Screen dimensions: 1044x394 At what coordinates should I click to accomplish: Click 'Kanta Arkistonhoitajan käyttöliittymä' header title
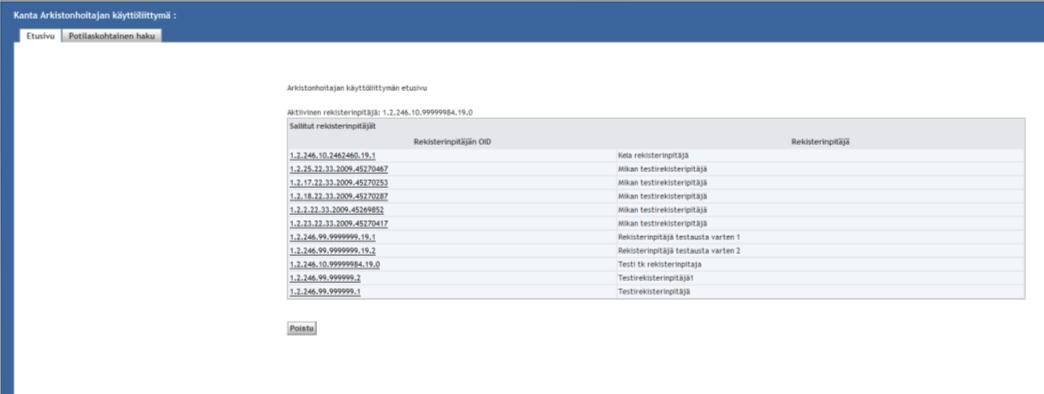tap(95, 15)
